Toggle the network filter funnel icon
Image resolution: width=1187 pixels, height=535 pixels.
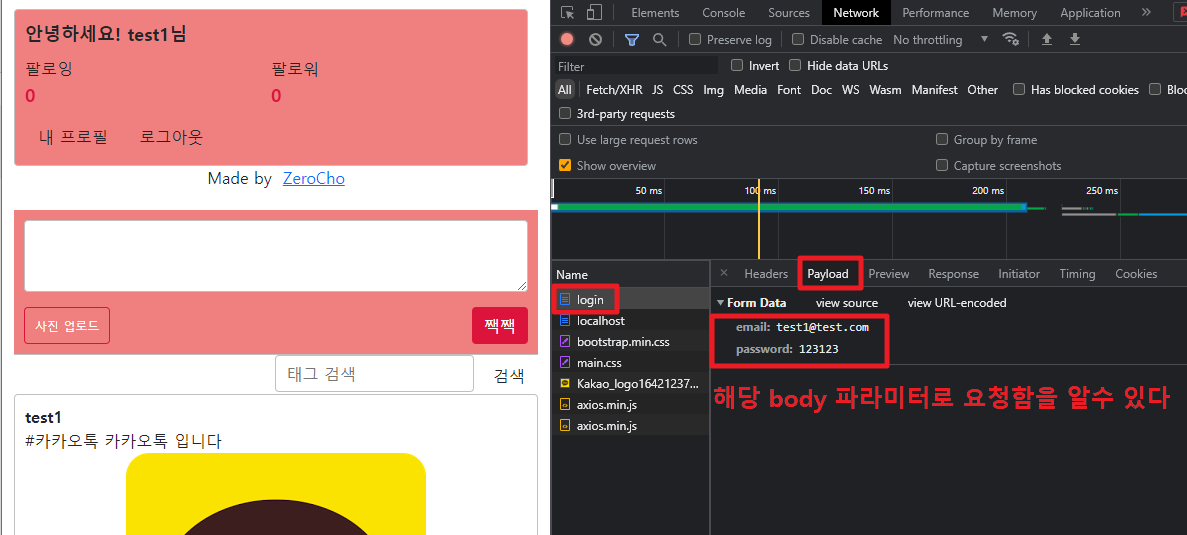tap(631, 39)
